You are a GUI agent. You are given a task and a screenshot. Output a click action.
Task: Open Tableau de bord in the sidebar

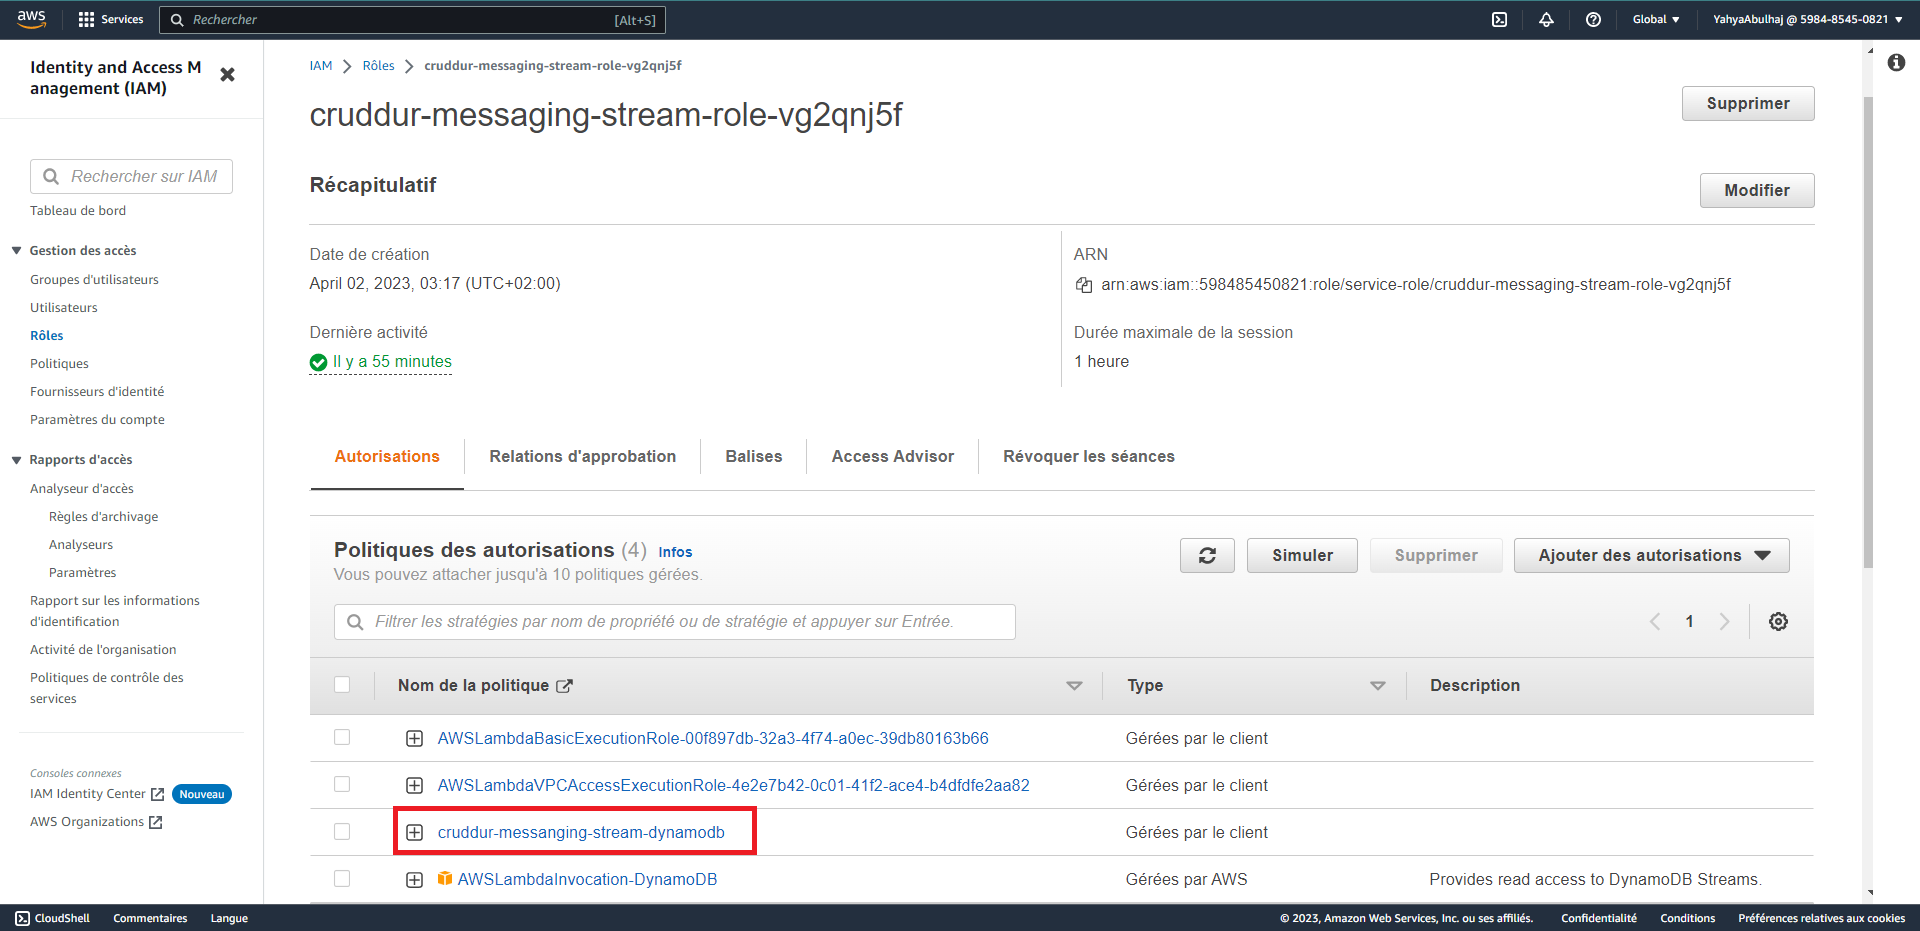(78, 211)
